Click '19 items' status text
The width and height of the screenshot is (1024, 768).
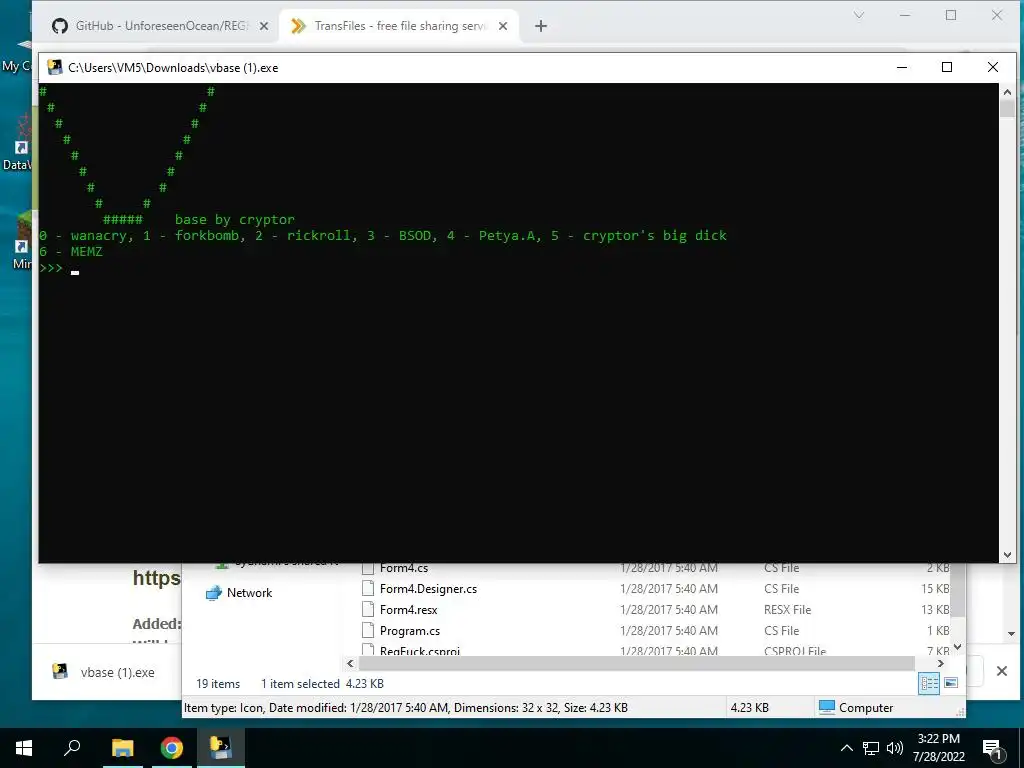click(218, 684)
